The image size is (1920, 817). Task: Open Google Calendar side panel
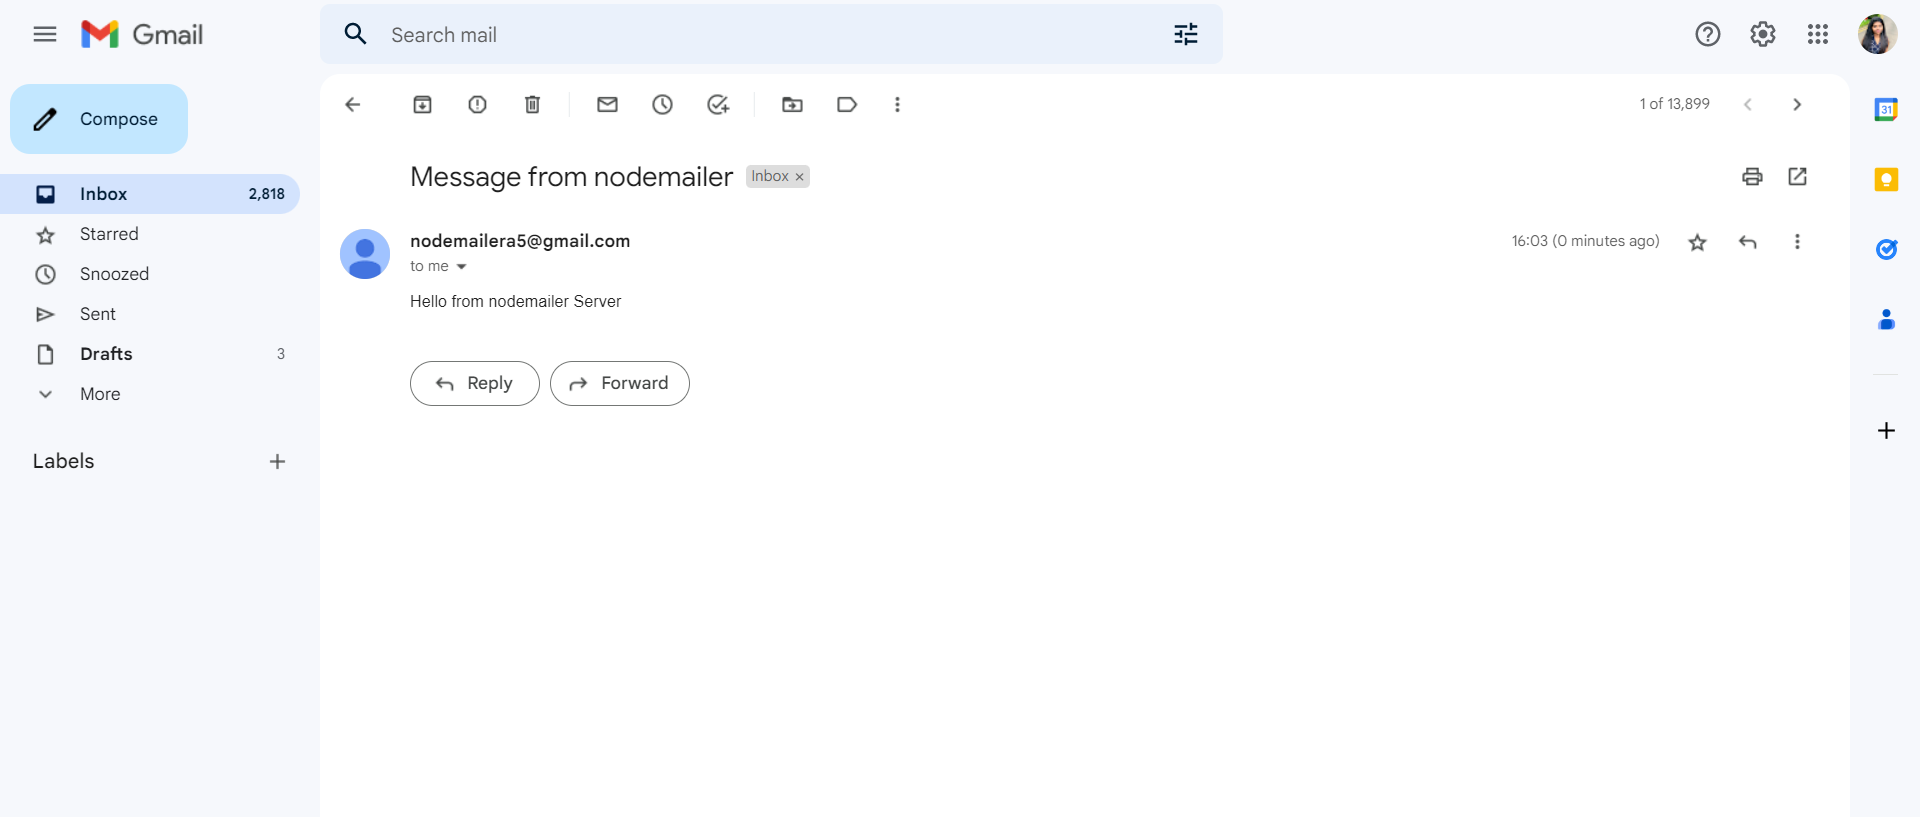pyautogui.click(x=1886, y=109)
